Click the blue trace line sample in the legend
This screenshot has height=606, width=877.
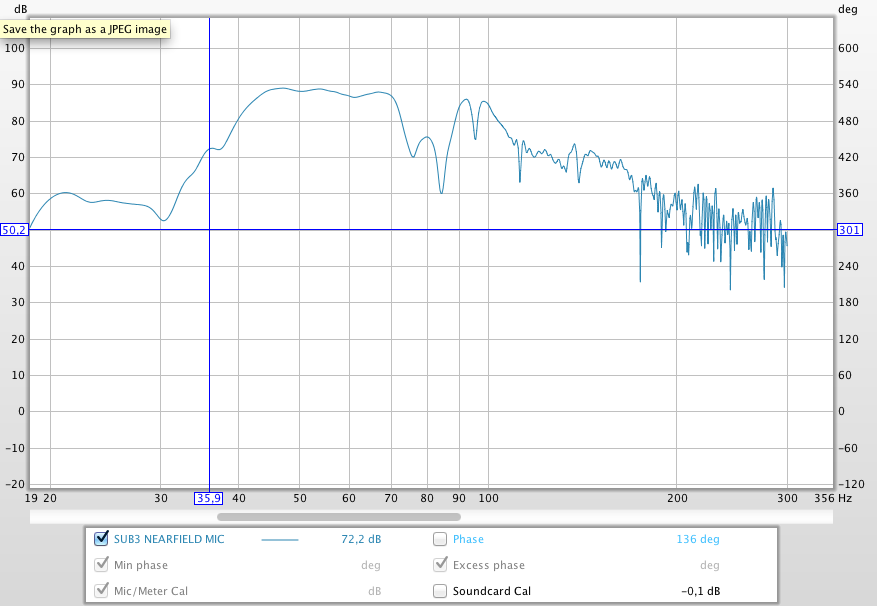click(x=280, y=540)
